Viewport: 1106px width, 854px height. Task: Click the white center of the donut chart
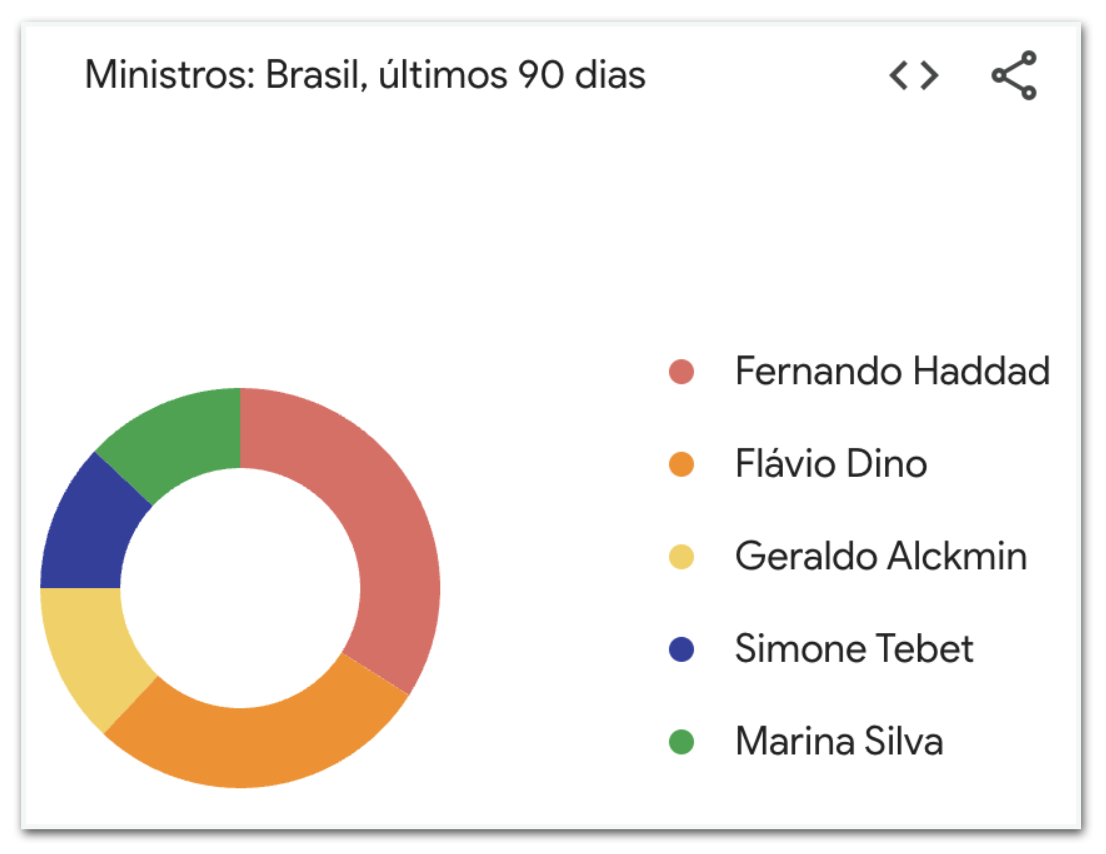click(241, 587)
